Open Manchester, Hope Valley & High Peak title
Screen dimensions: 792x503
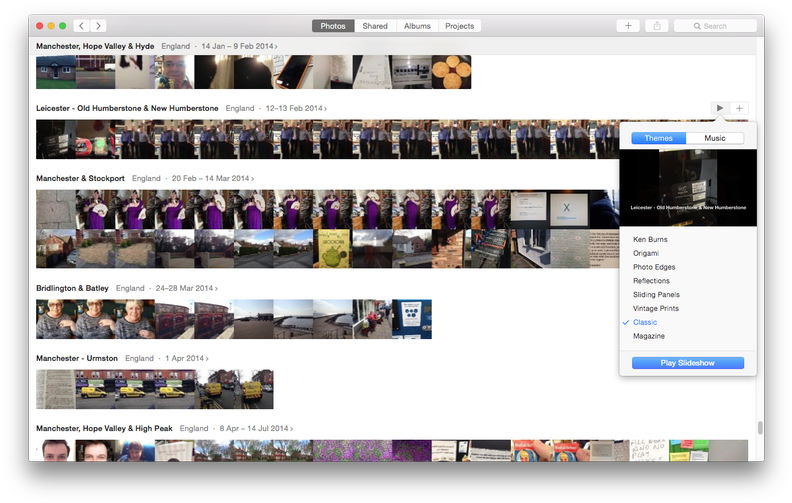click(x=104, y=428)
